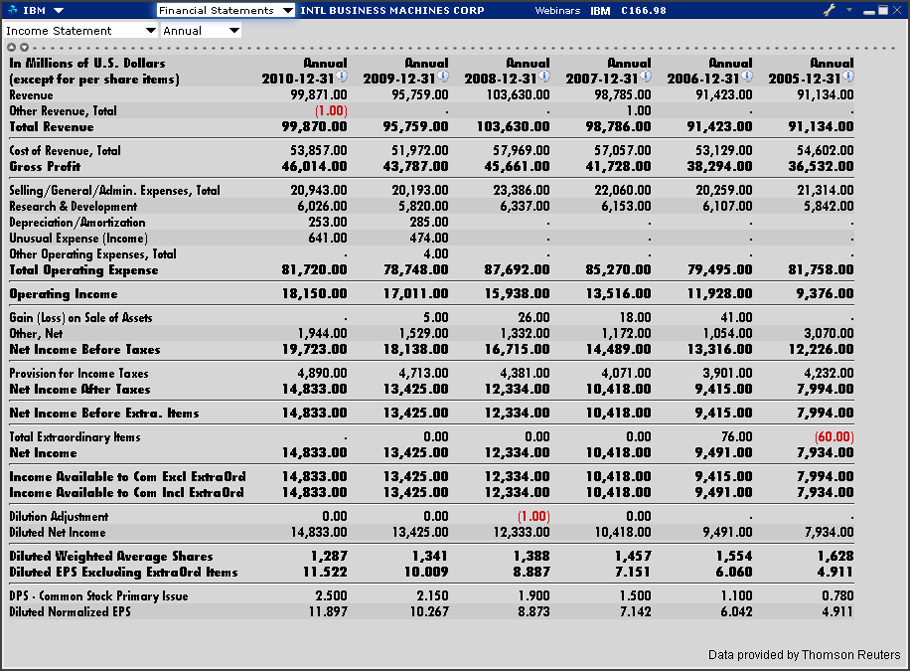Open the Webinars link

click(x=557, y=10)
